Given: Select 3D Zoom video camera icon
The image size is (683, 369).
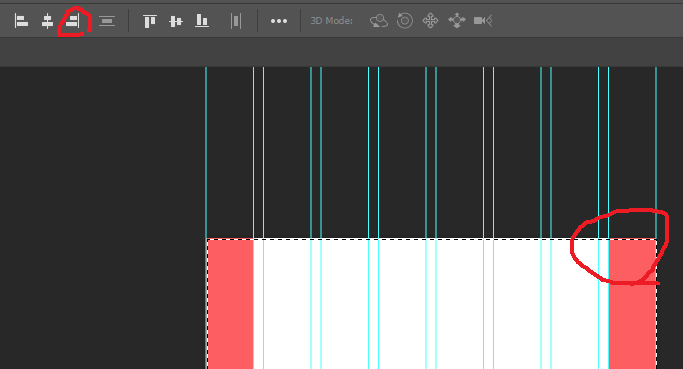Looking at the screenshot, I should pyautogui.click(x=483, y=20).
